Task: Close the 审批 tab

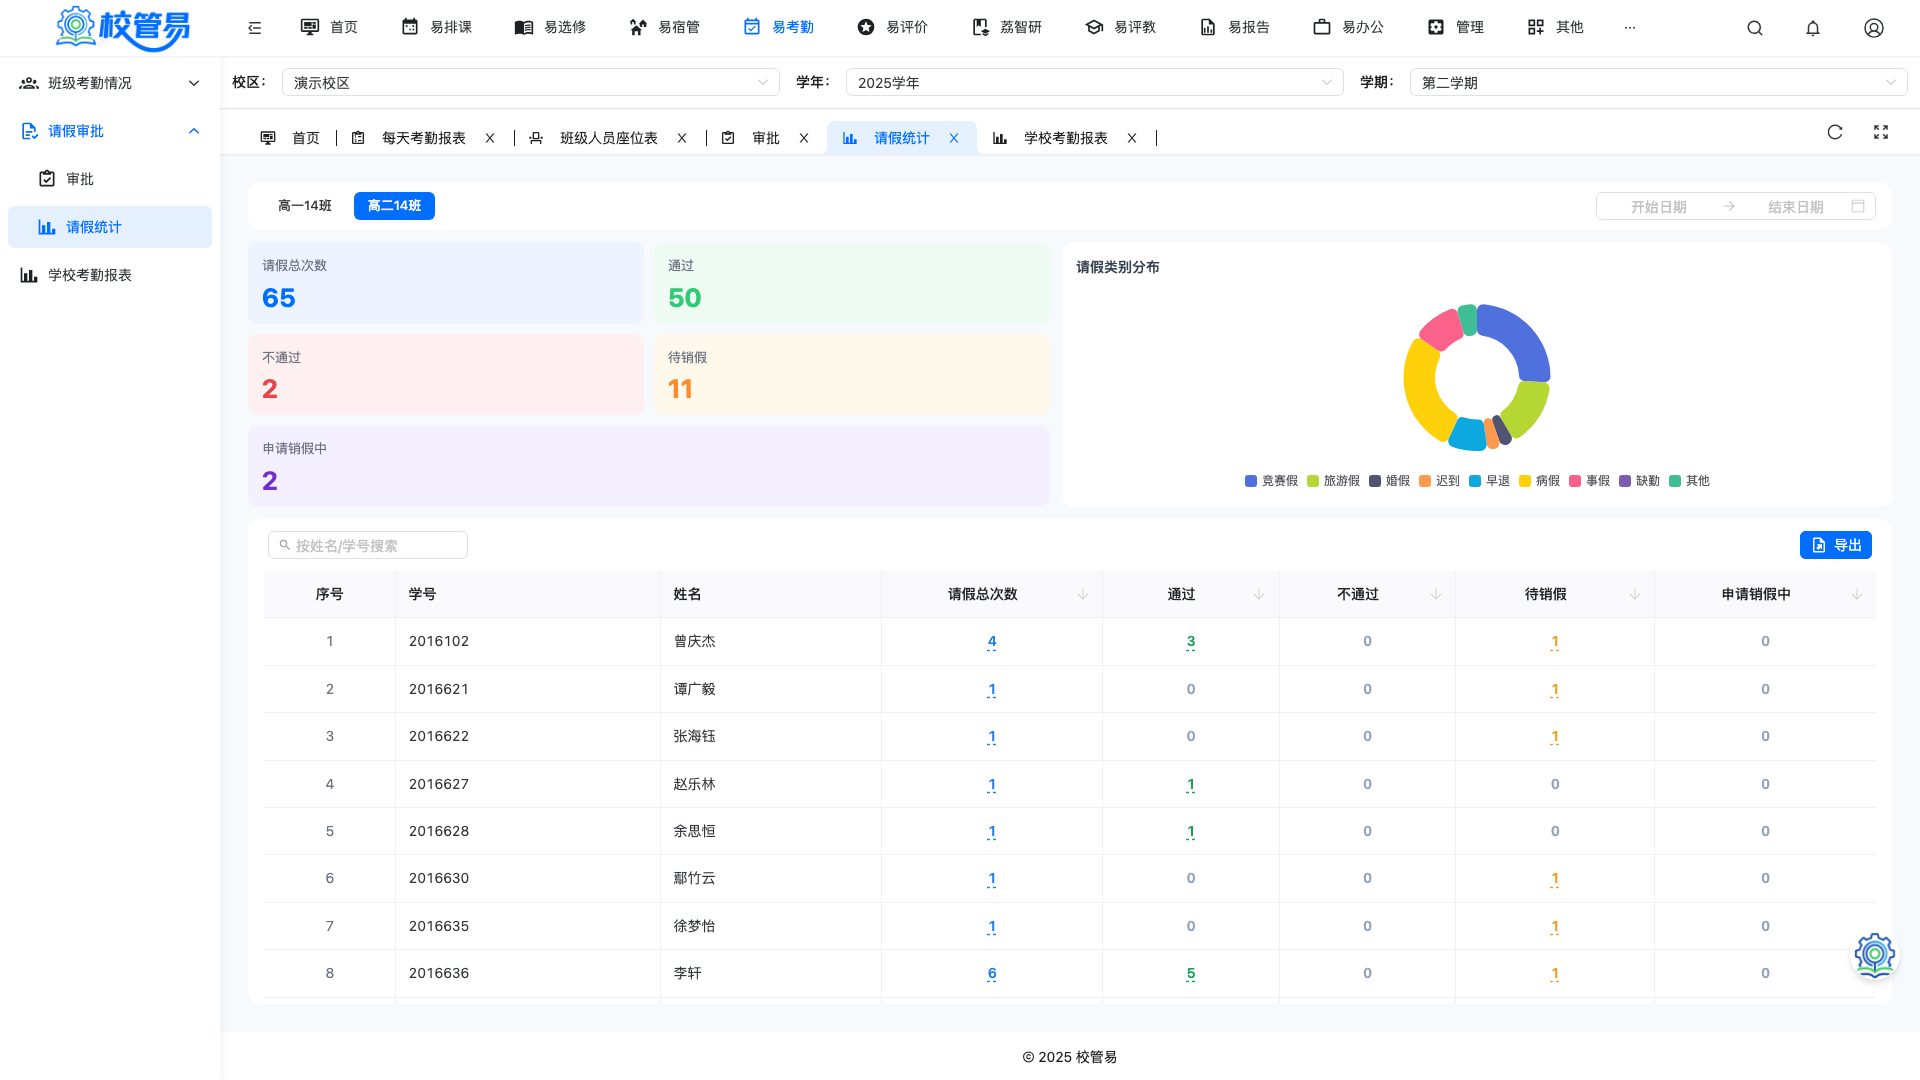Action: click(x=804, y=138)
